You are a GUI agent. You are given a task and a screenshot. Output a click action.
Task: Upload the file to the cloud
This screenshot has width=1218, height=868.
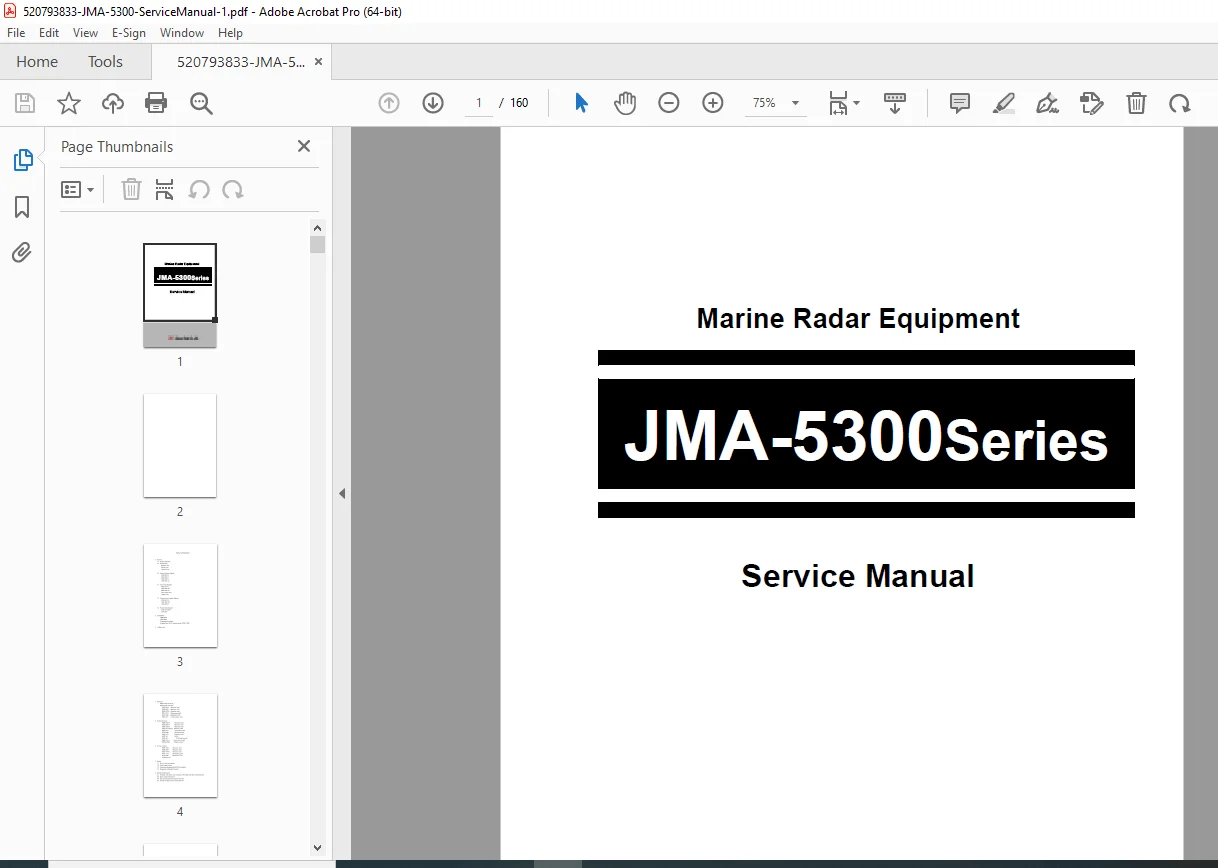113,103
